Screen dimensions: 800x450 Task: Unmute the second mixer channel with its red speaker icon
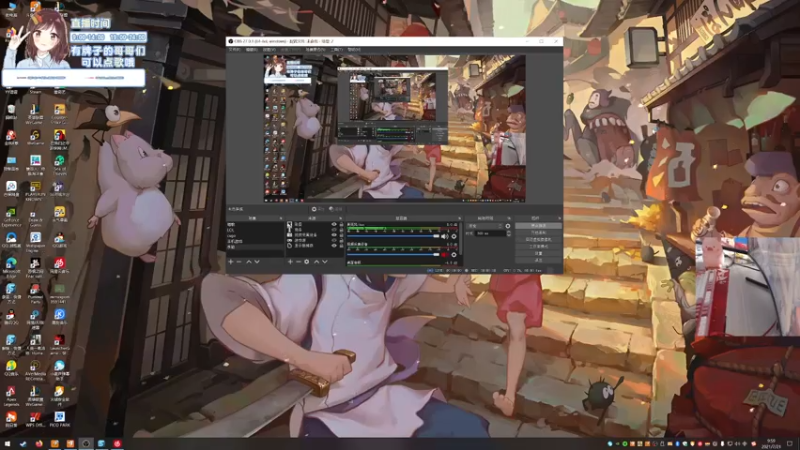tap(444, 255)
